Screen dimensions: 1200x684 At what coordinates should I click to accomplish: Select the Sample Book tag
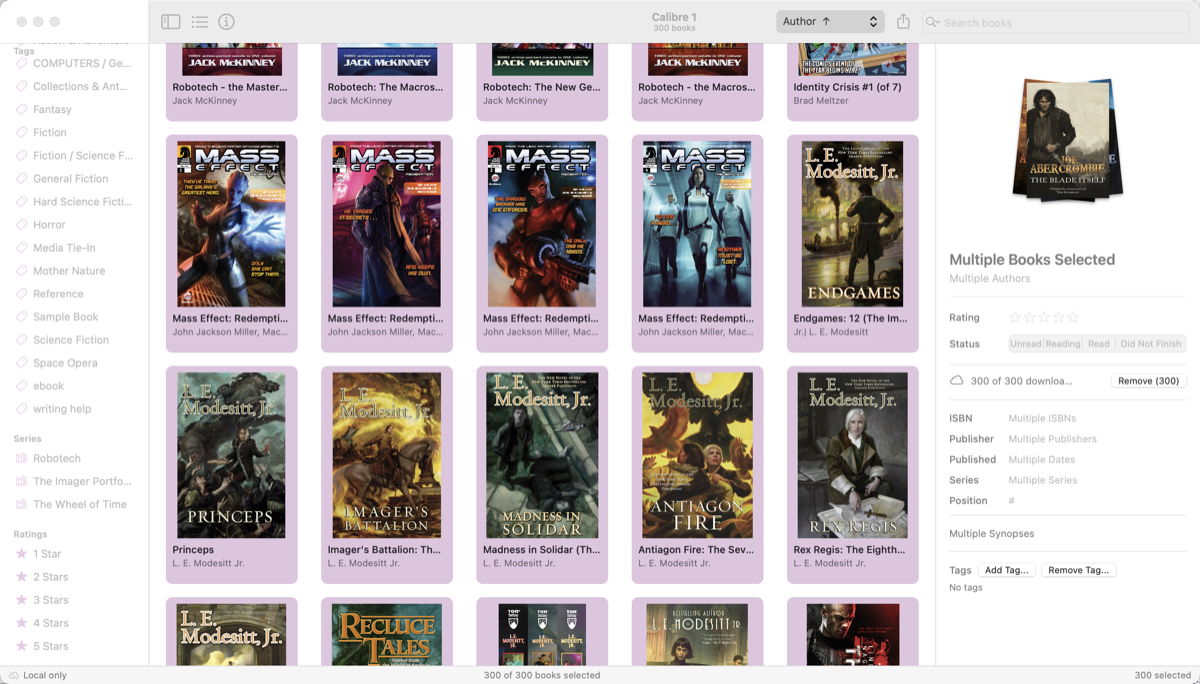tap(66, 317)
